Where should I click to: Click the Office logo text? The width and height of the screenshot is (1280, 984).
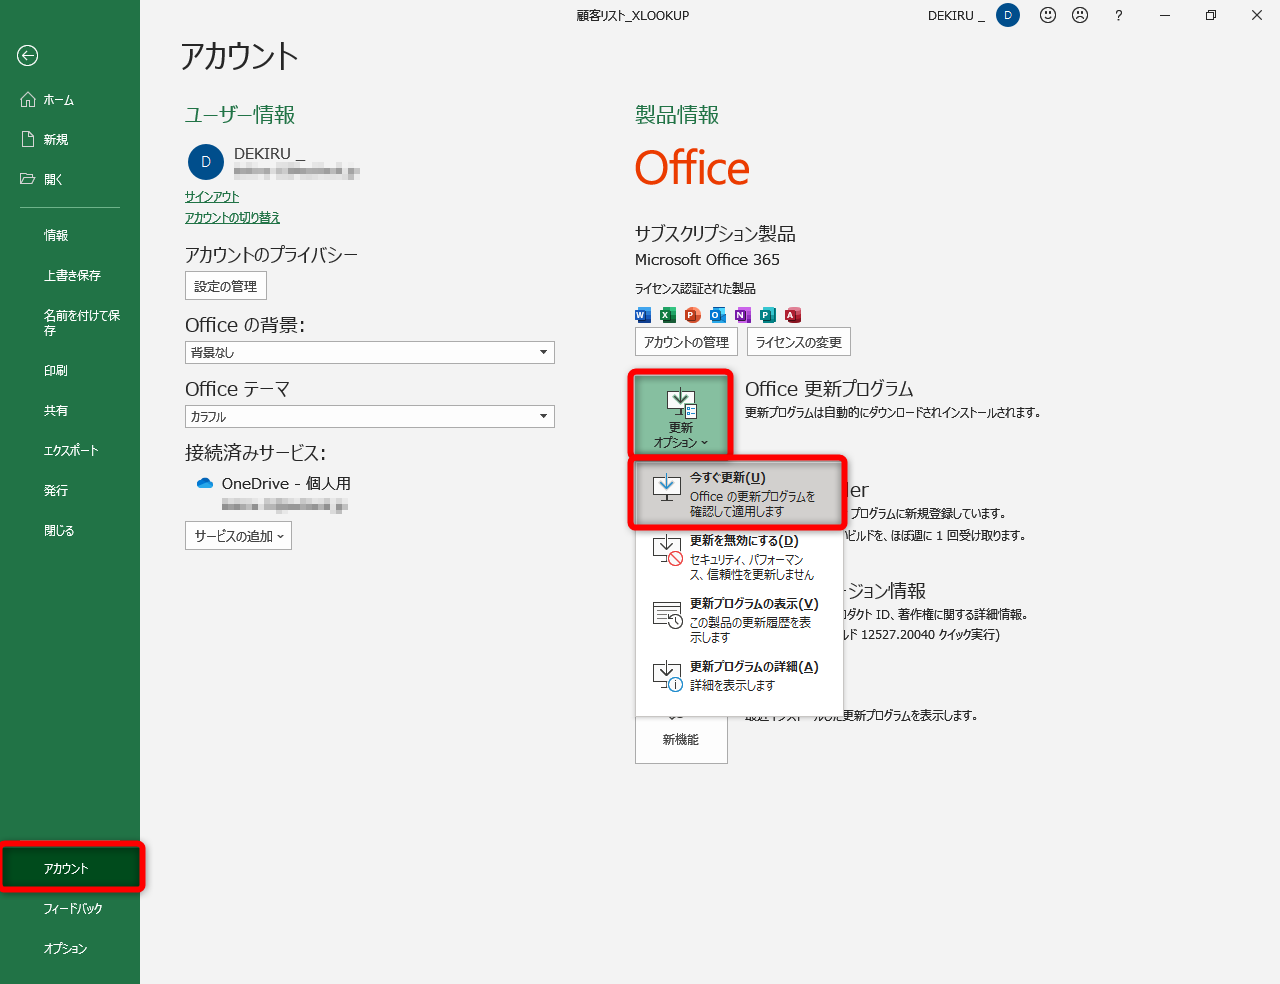pos(692,168)
